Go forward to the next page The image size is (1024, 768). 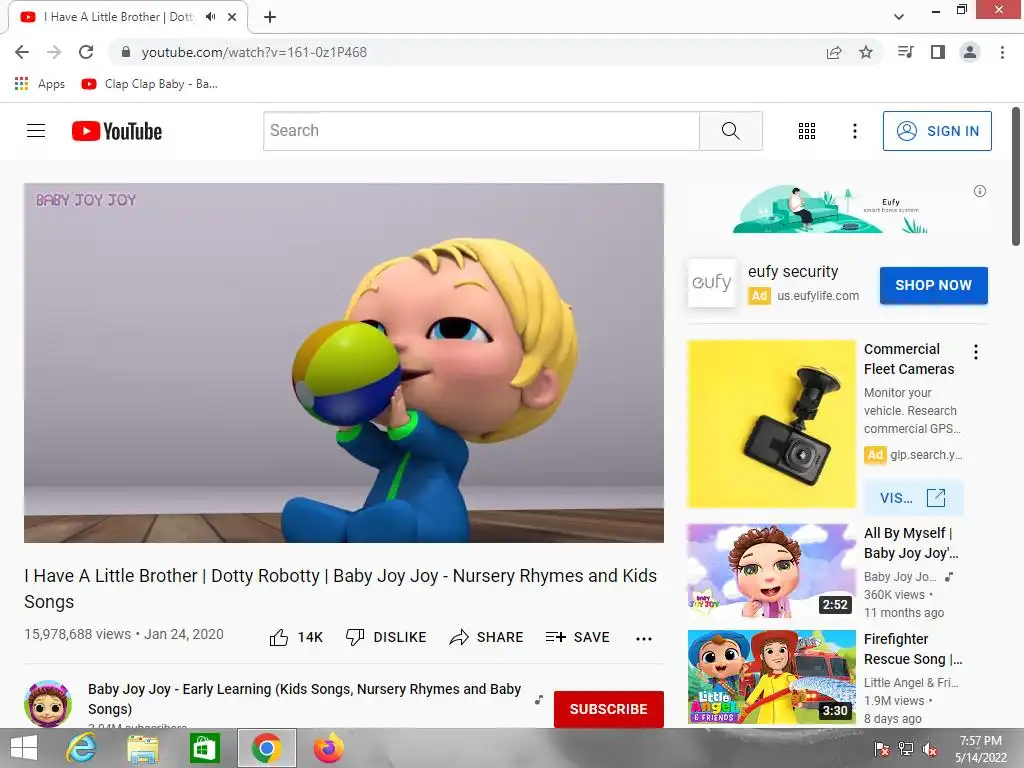(x=54, y=52)
